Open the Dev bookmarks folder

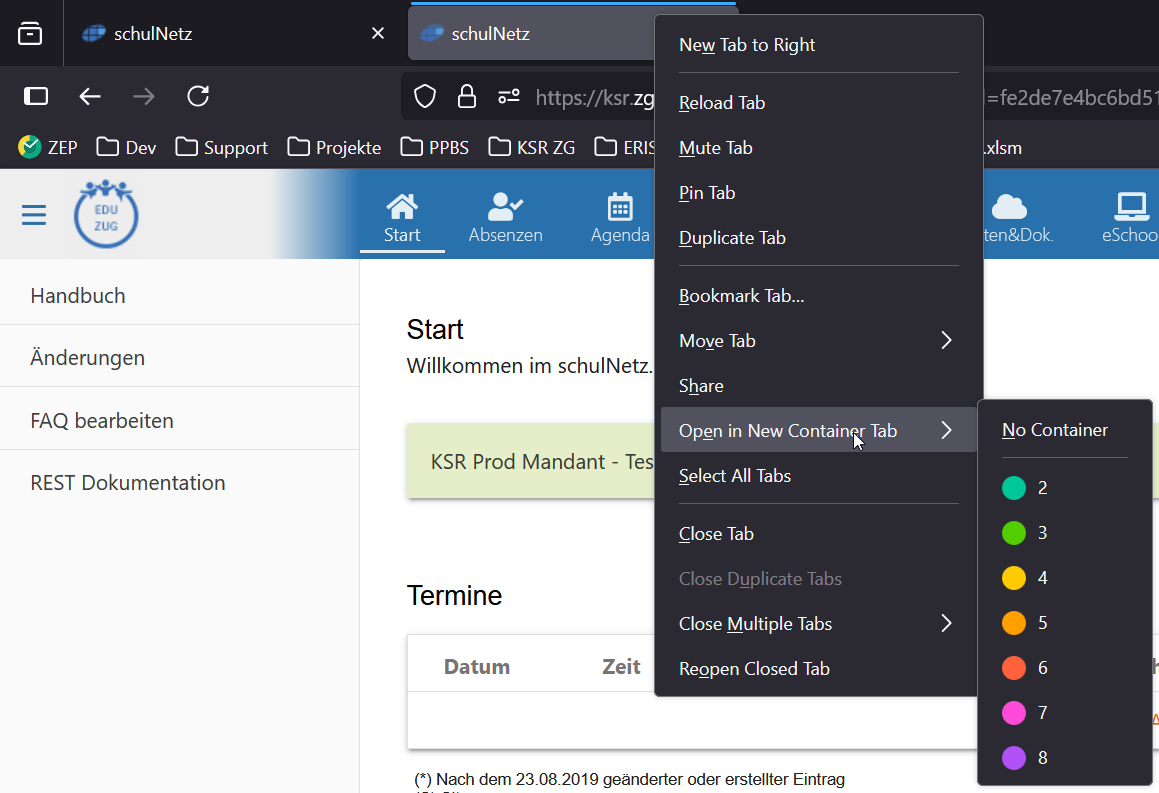pos(126,147)
